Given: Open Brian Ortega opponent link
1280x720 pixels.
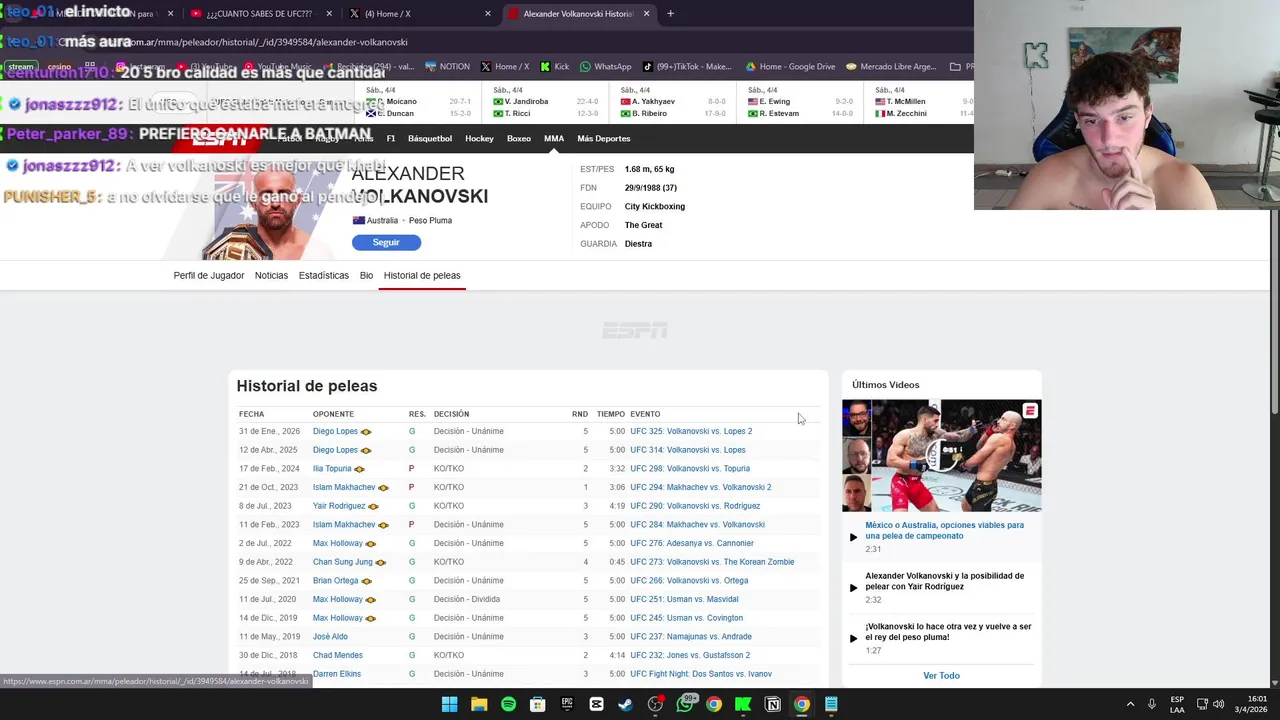Looking at the screenshot, I should tap(335, 580).
